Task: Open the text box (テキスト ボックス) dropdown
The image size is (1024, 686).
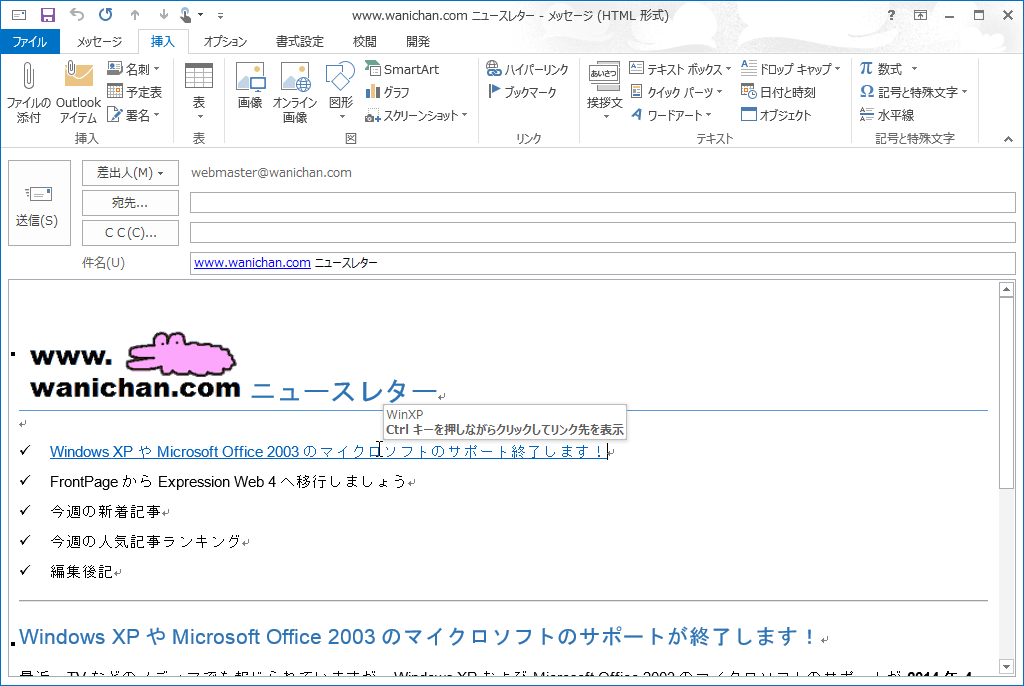Action: [x=680, y=69]
